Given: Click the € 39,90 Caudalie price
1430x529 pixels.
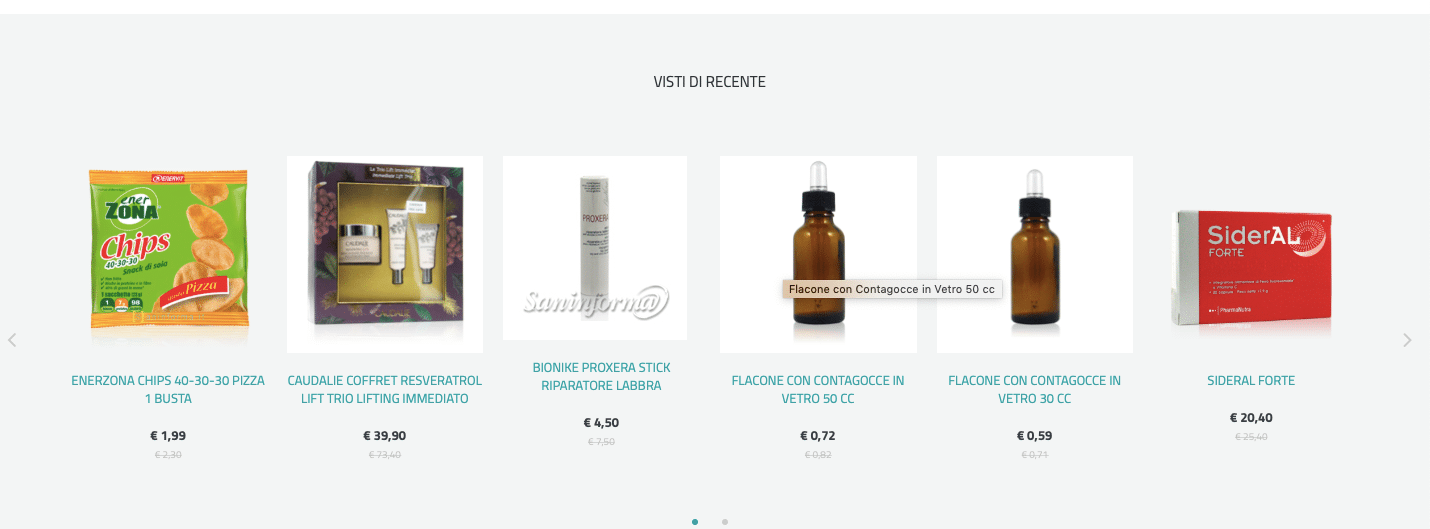Looking at the screenshot, I should pos(385,436).
